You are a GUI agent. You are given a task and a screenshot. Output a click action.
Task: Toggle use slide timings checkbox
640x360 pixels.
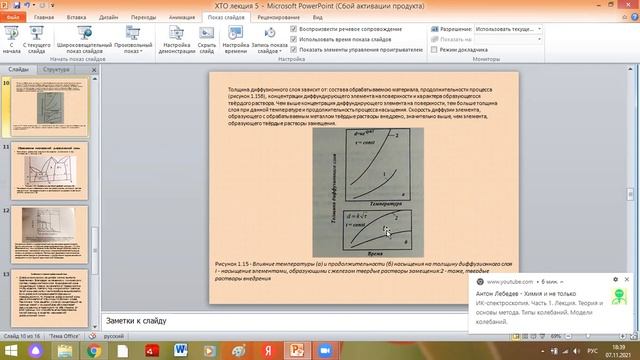click(x=293, y=39)
